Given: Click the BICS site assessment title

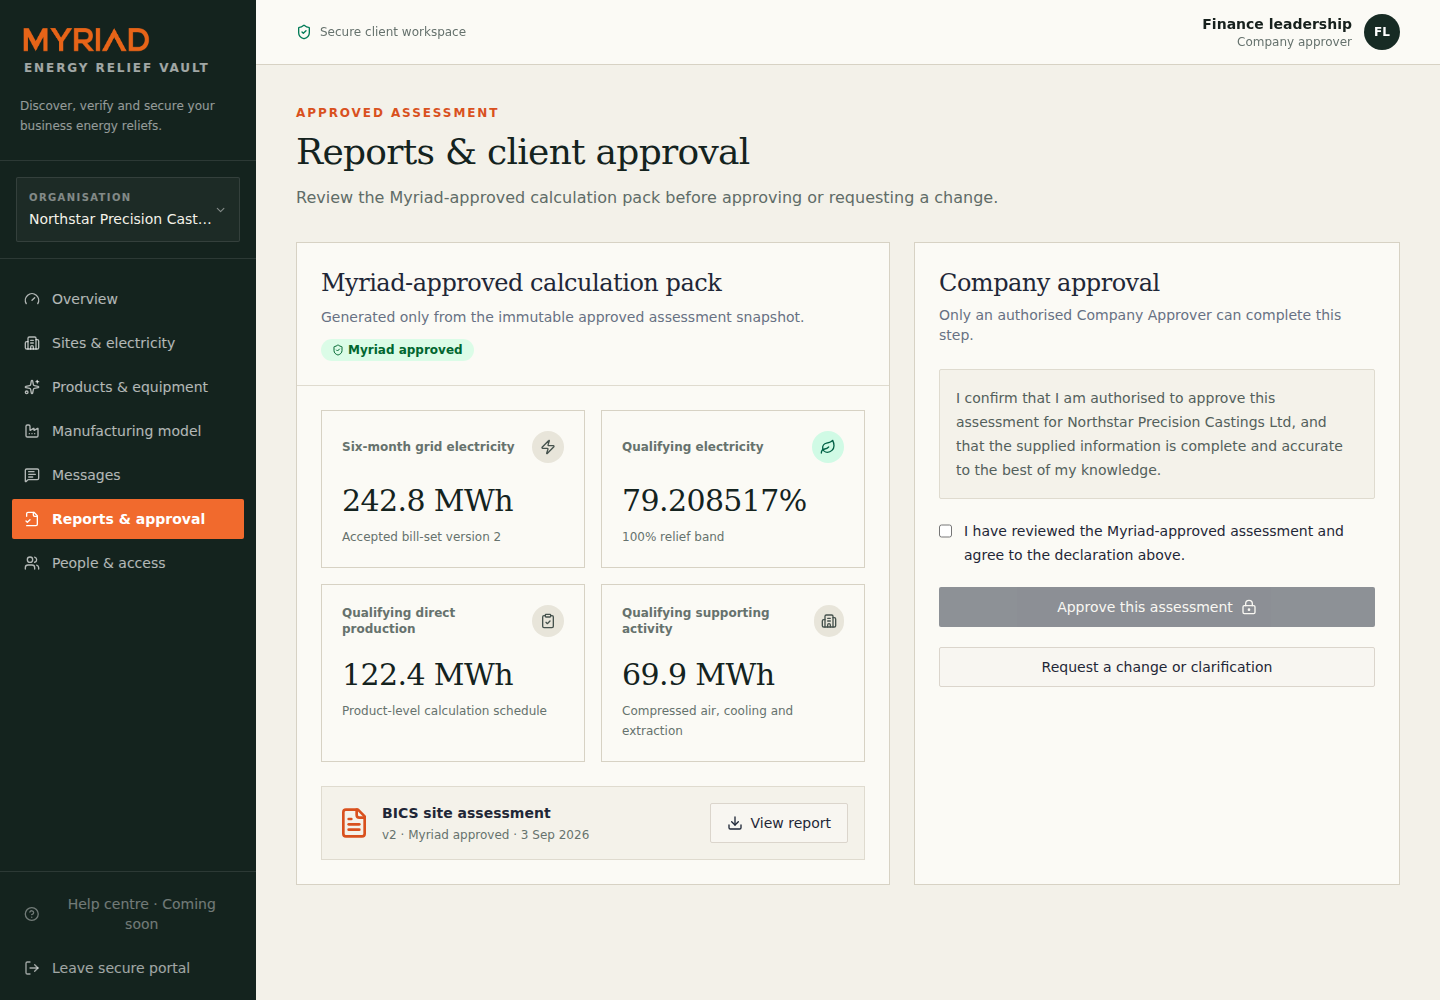Looking at the screenshot, I should click(466, 813).
